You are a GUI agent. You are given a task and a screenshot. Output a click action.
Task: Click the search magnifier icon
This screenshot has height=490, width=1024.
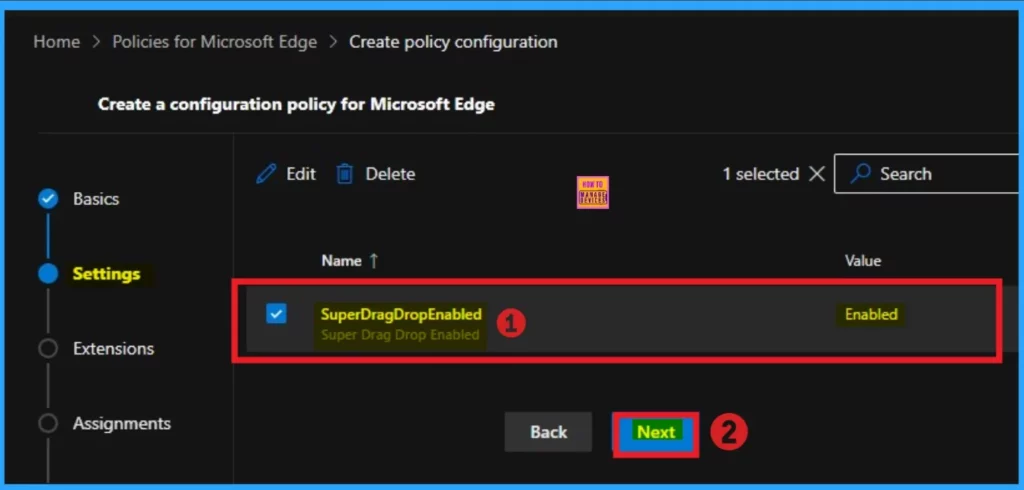(861, 174)
